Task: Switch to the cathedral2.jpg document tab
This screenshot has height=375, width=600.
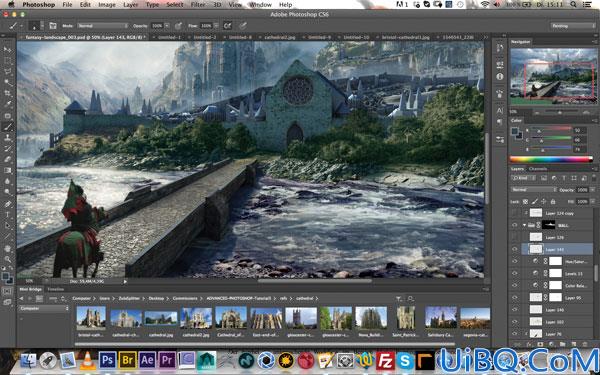Action: tap(280, 38)
